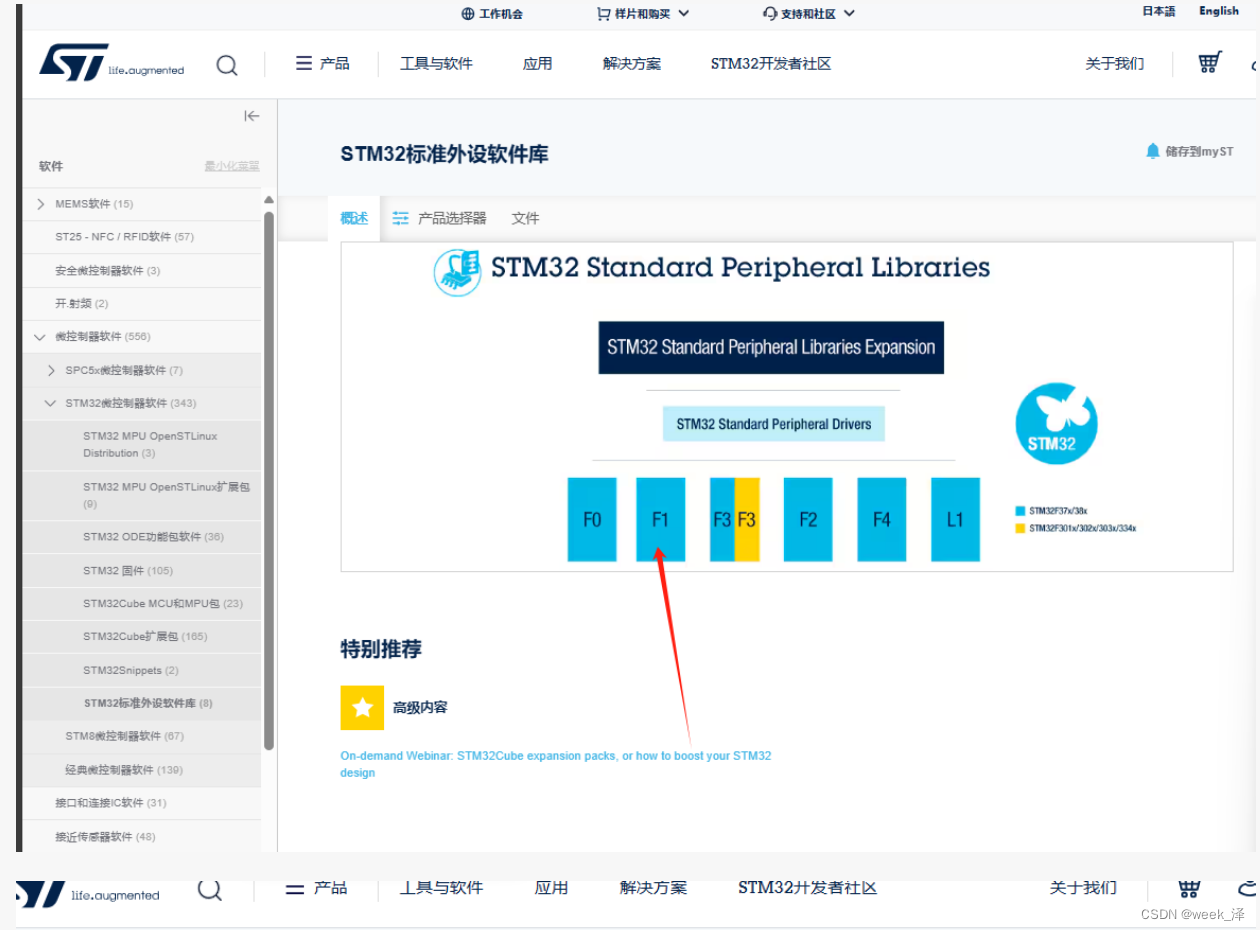
Task: Open the 关于我们 menu
Action: tap(1115, 63)
